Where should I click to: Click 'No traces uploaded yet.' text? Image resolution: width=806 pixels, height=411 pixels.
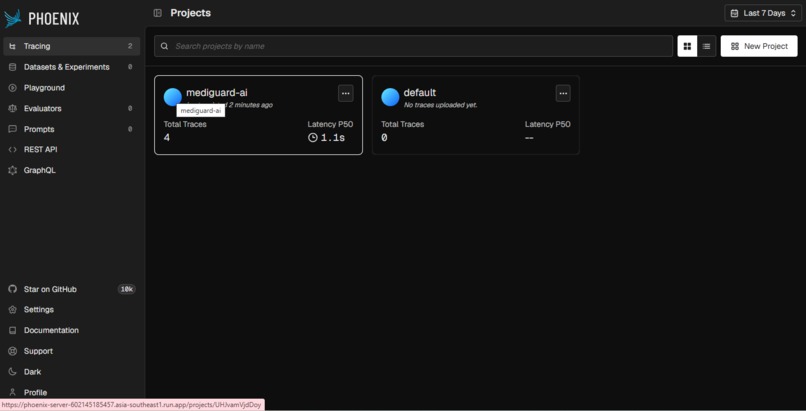pos(441,105)
